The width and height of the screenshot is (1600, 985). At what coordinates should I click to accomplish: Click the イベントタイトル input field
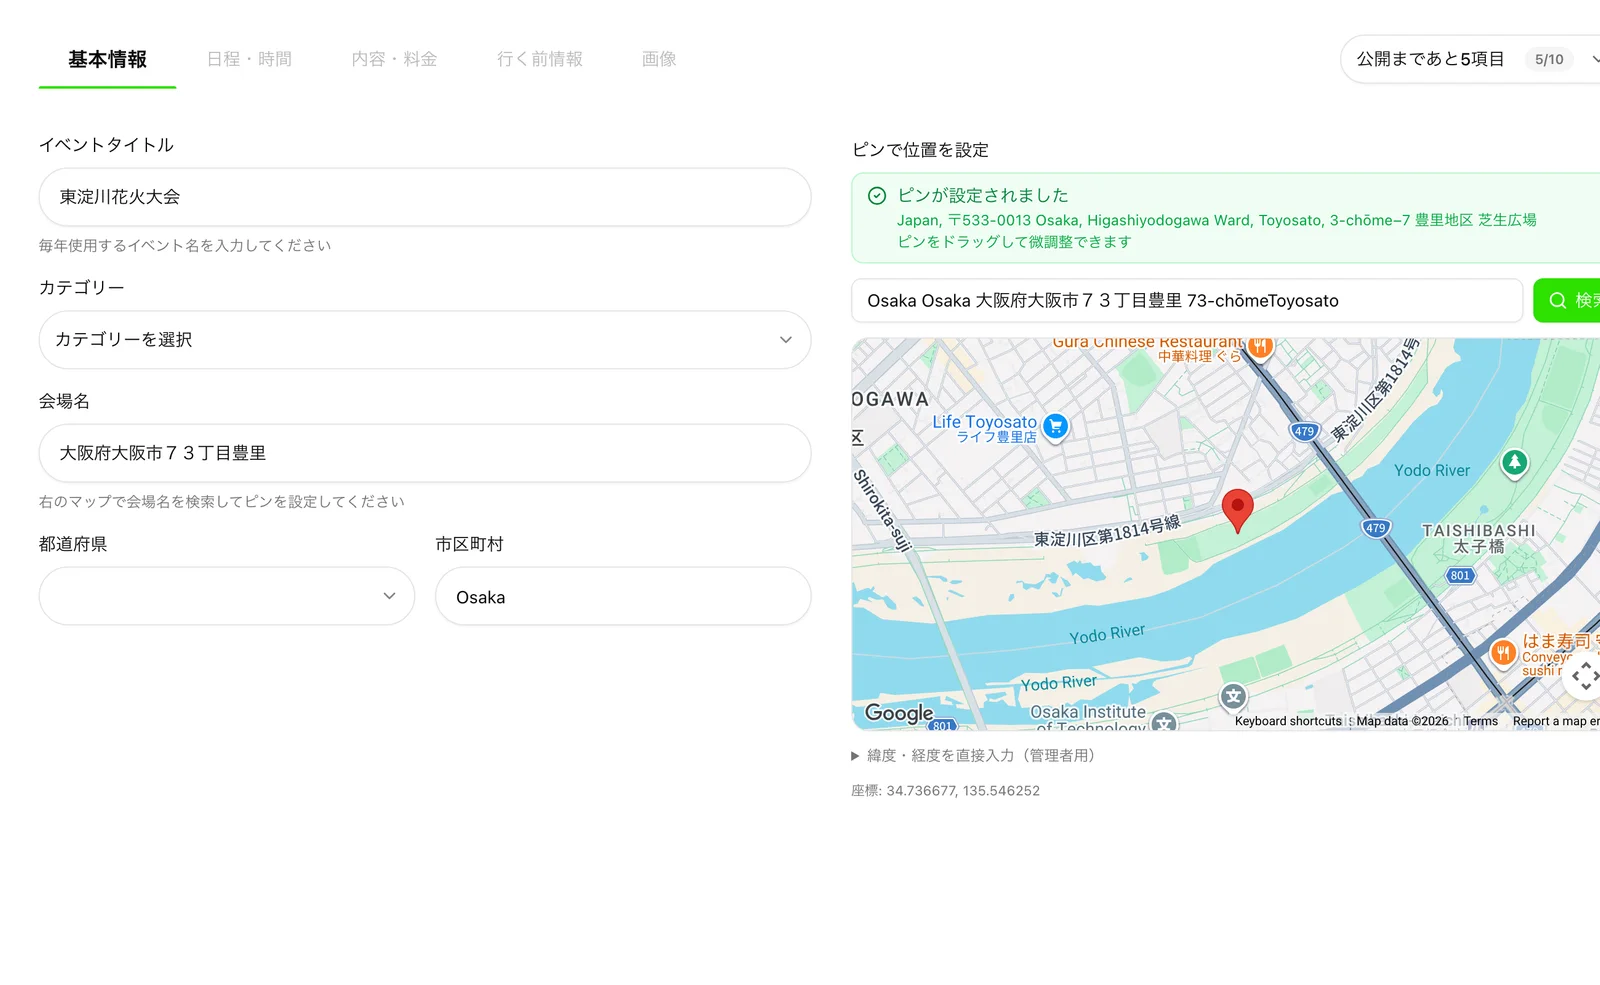(425, 197)
